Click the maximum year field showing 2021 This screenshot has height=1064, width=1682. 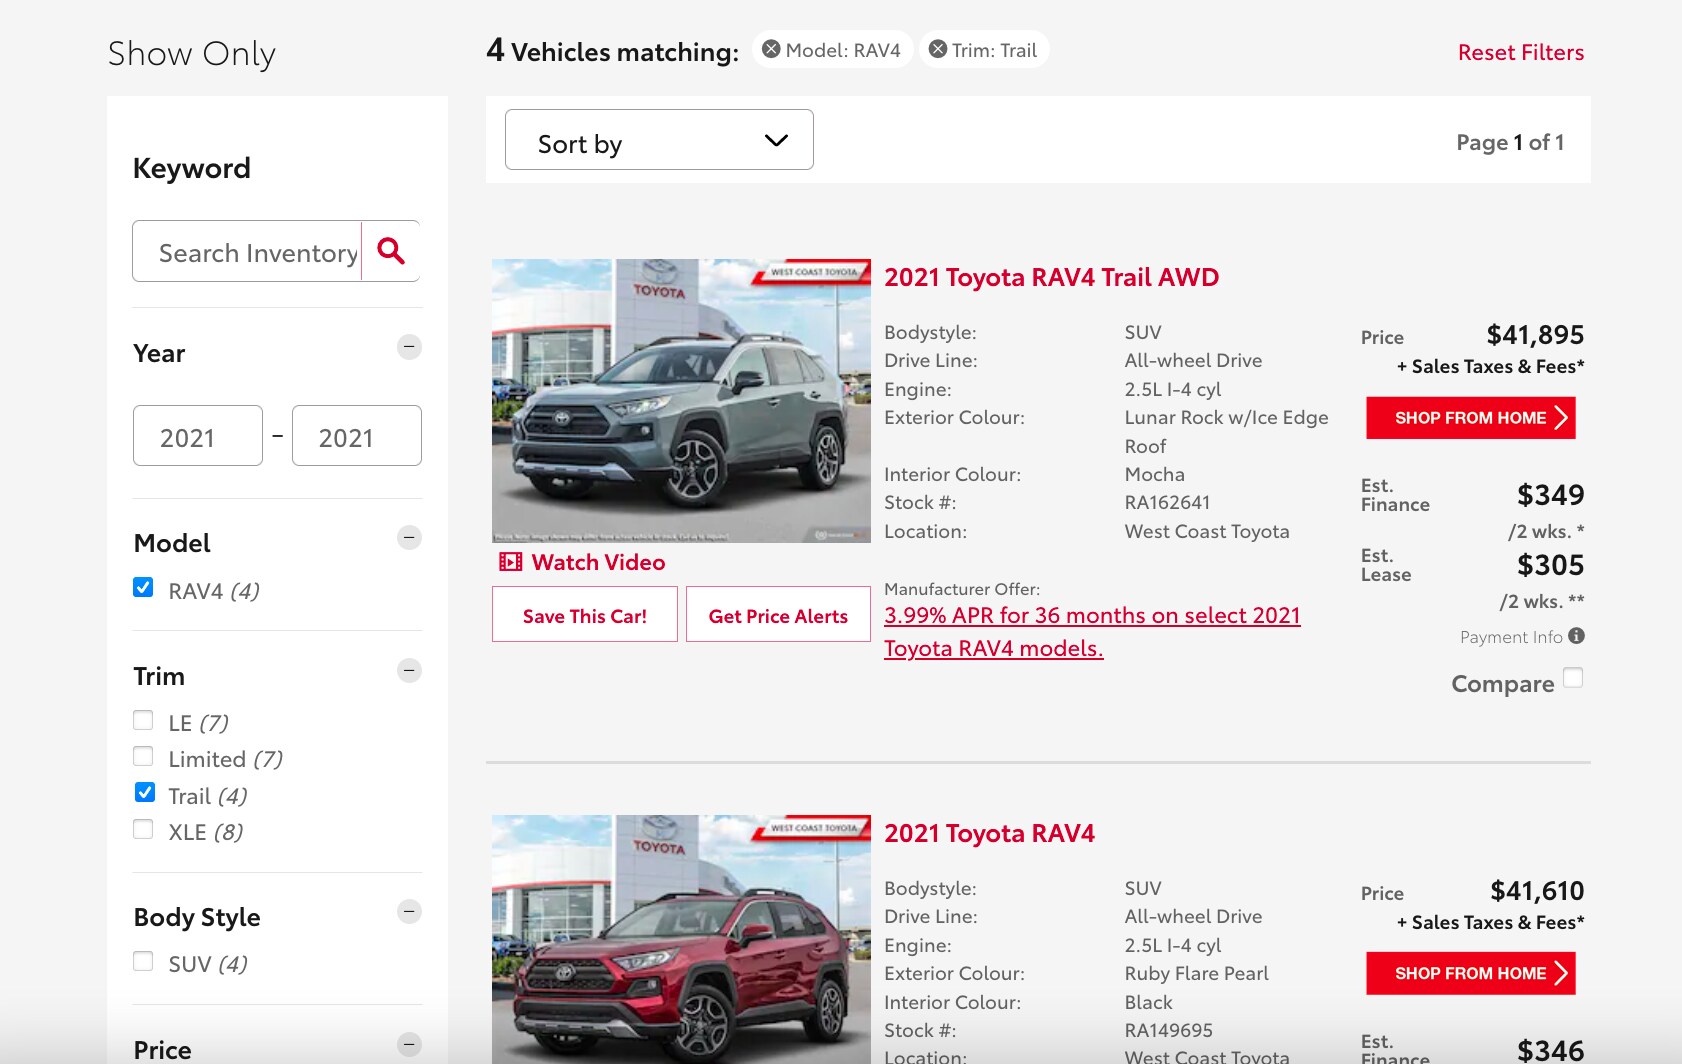356,435
